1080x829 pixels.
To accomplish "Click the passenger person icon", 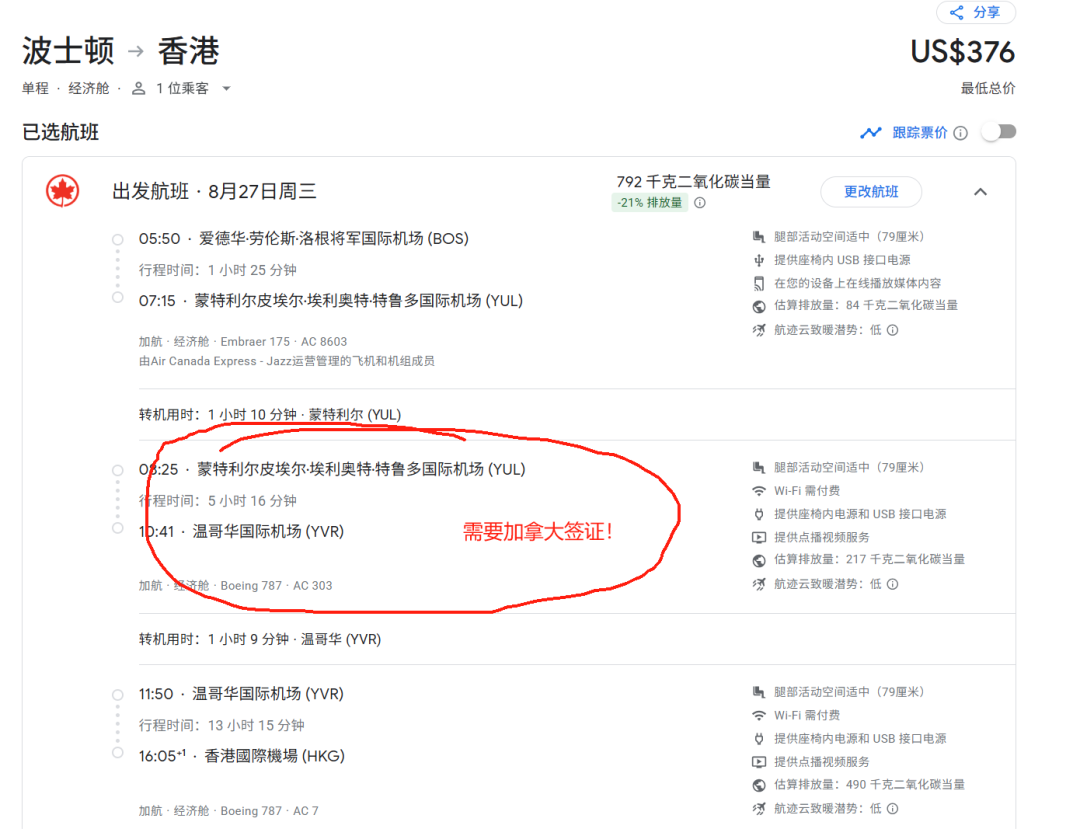I will pos(139,89).
